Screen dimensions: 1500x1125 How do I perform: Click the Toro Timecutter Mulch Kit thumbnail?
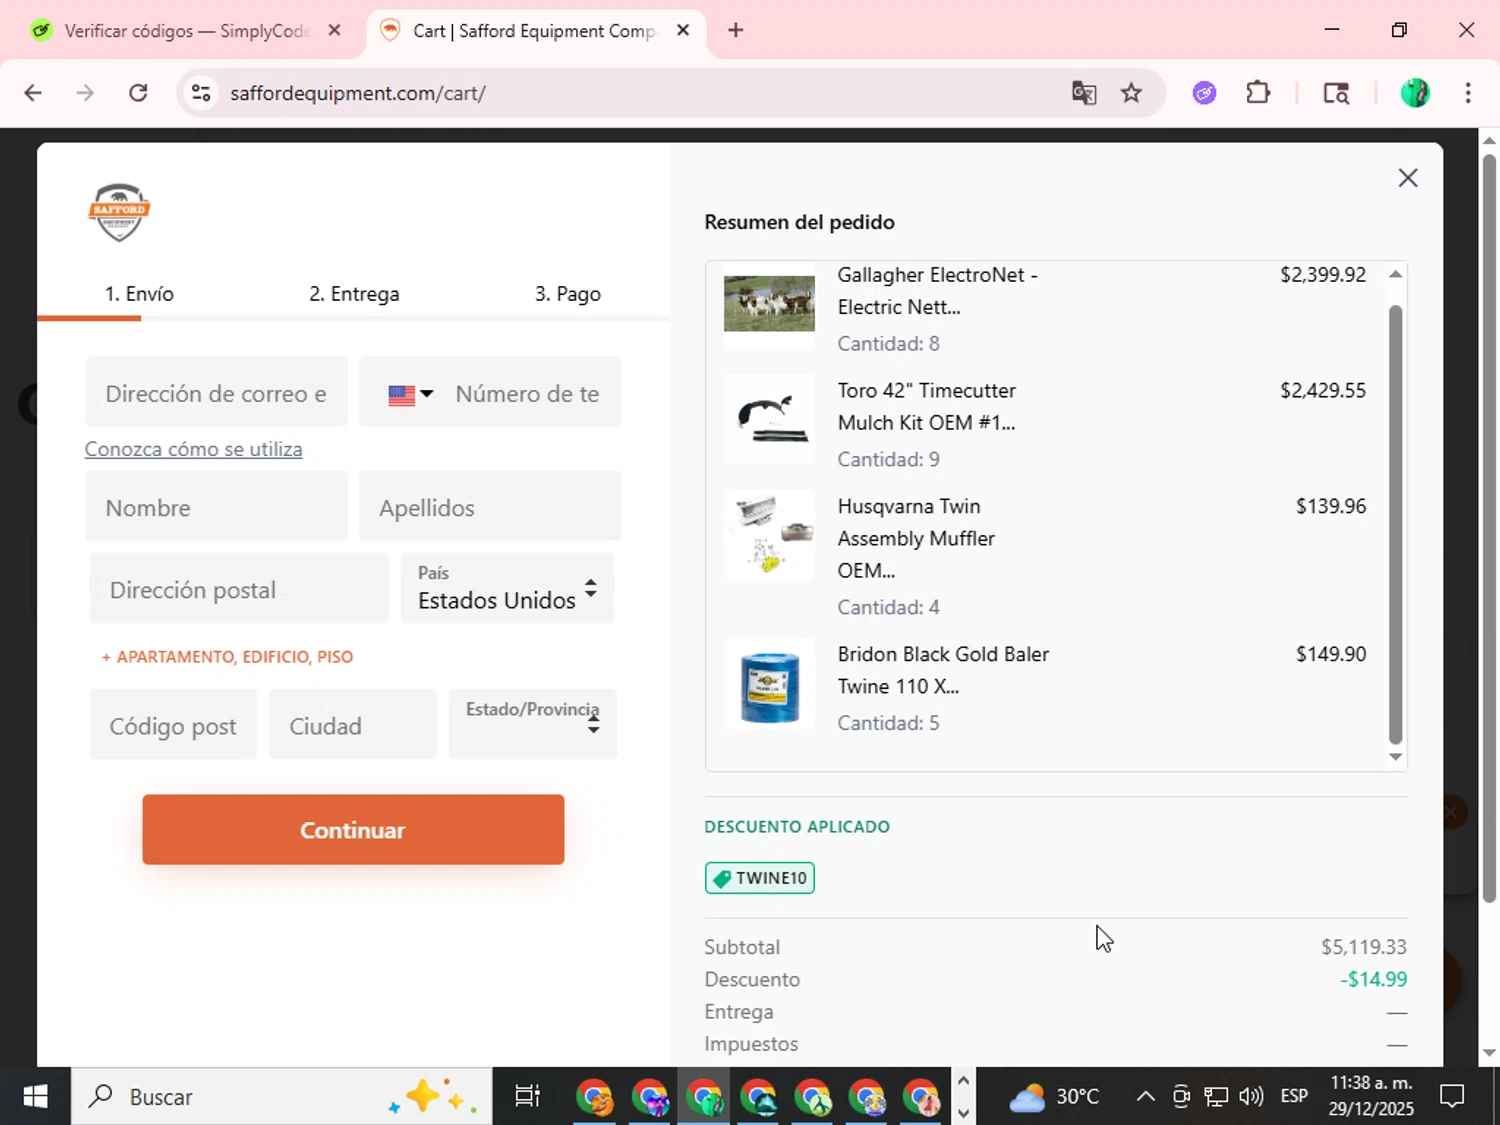(769, 419)
